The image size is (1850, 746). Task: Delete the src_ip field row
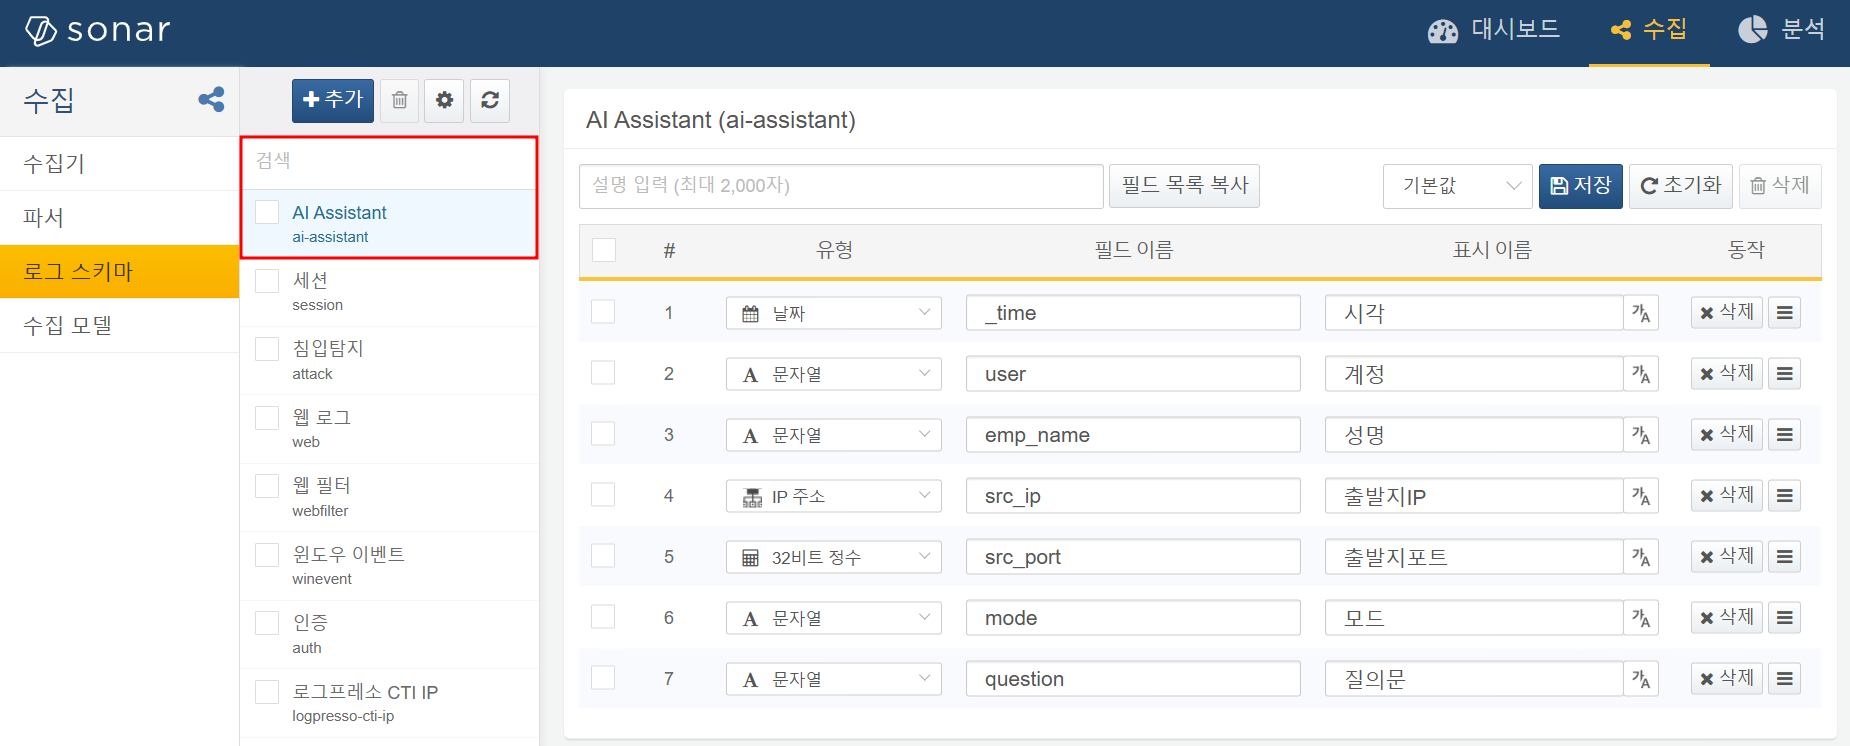click(1727, 496)
